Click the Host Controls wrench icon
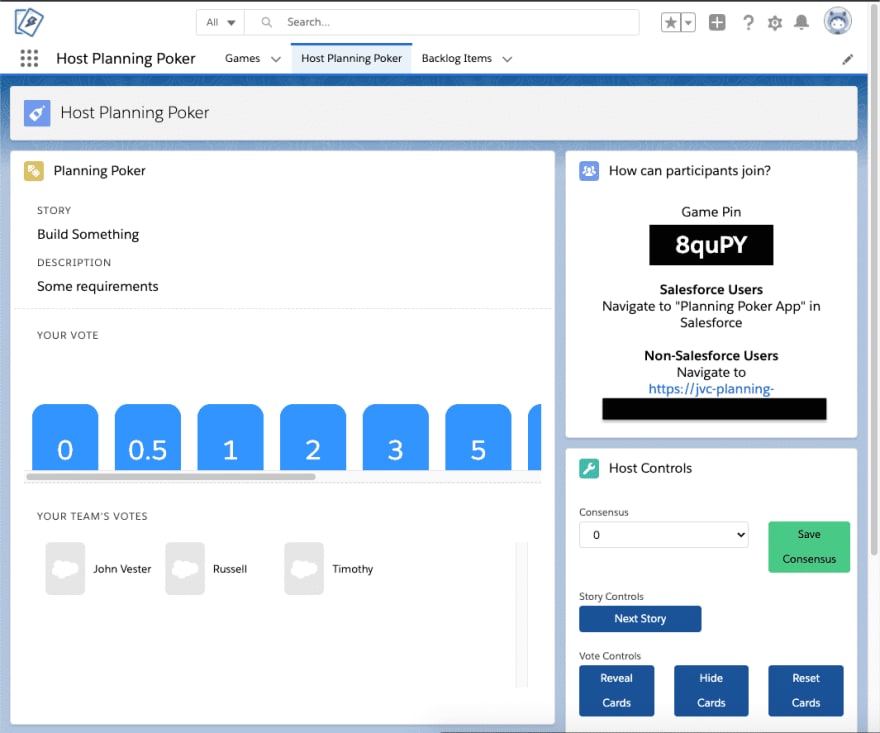 [x=589, y=469]
